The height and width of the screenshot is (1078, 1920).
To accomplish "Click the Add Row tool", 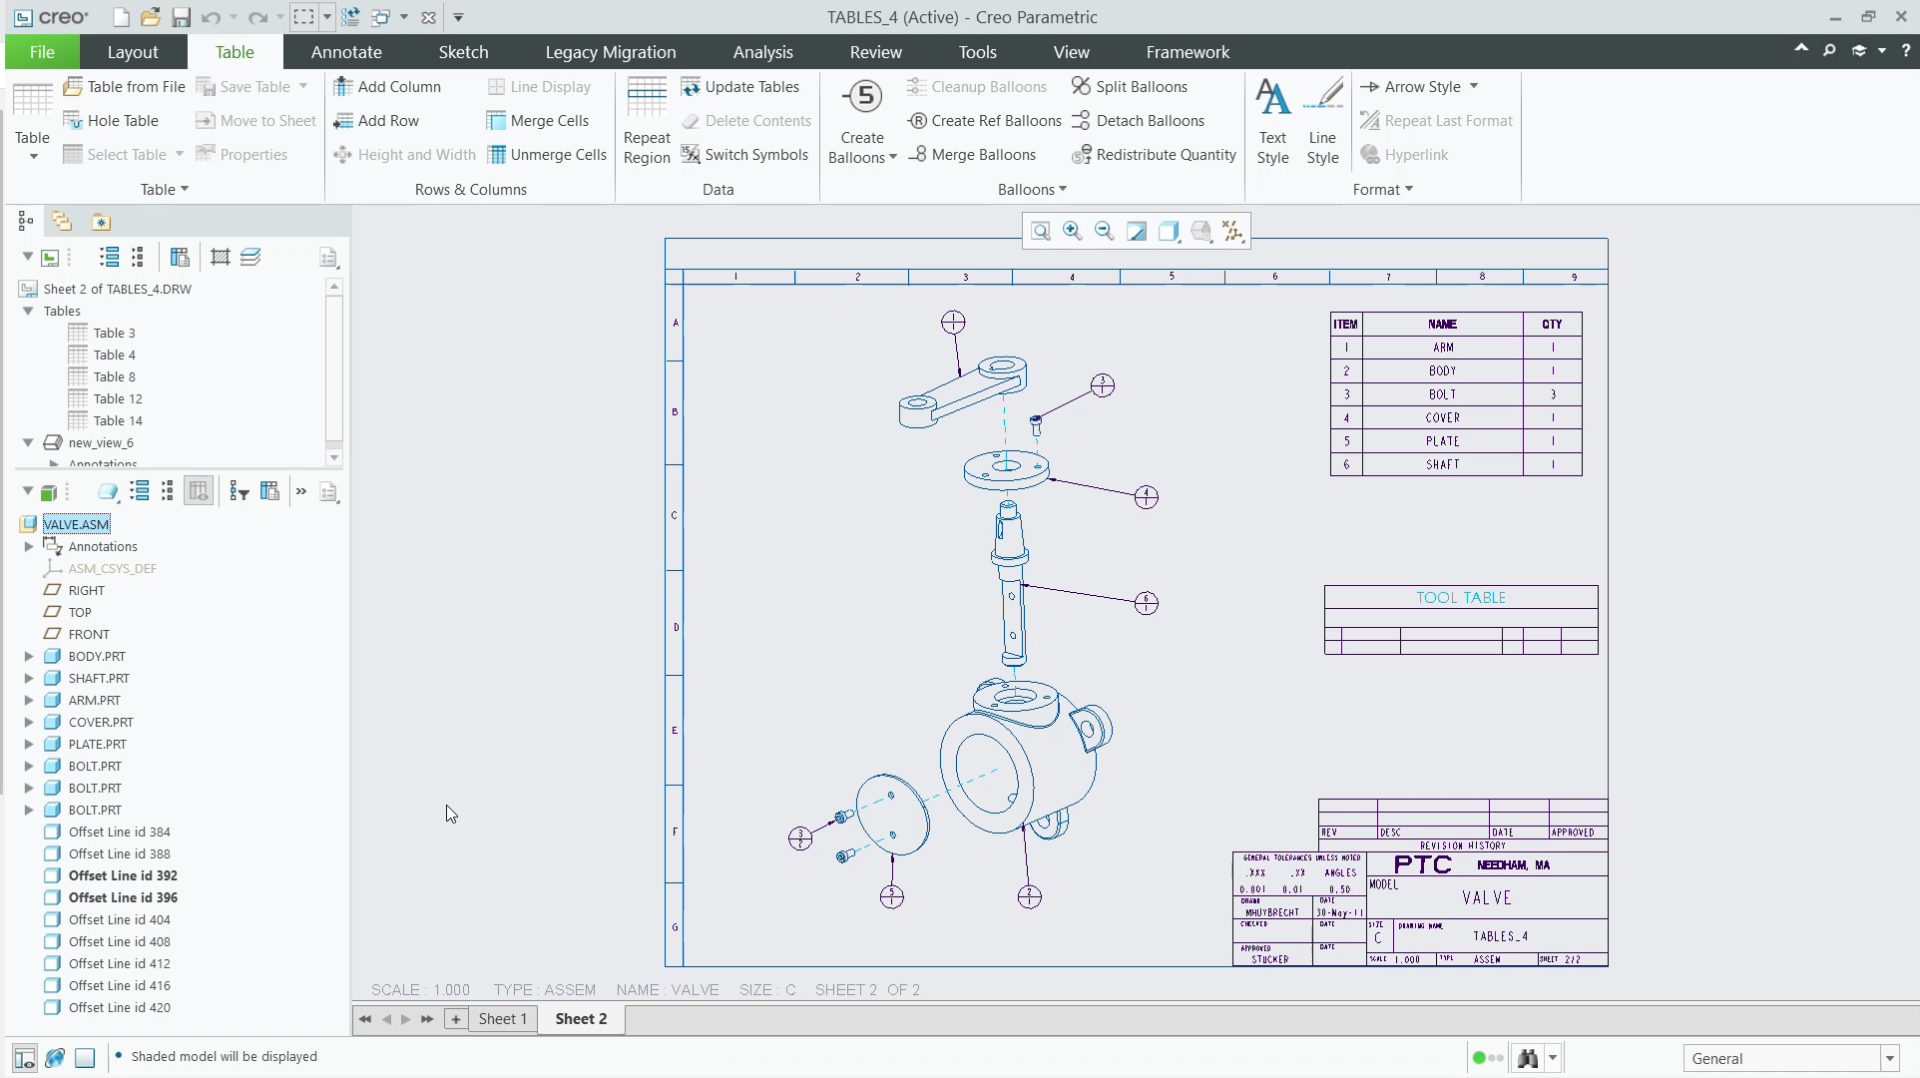I will (376, 121).
